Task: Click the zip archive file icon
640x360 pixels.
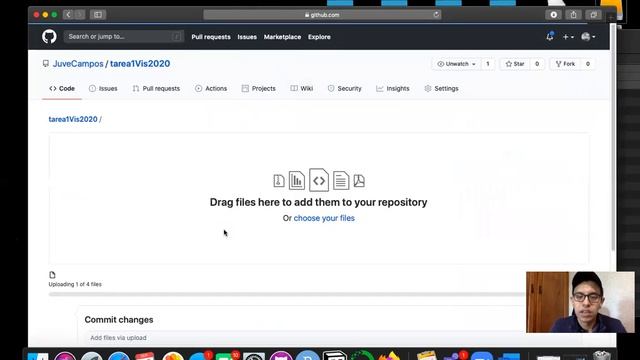Action: pos(279,181)
